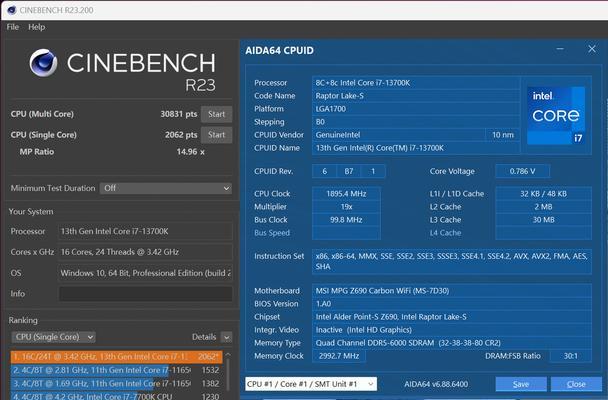
Task: Click the Cinebench logo sphere icon
Action: point(43,63)
